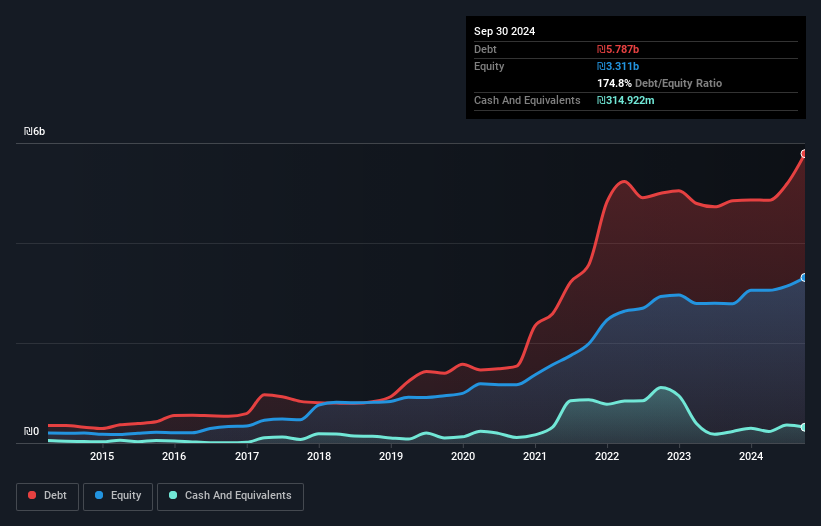Click the red Debt legend dot
This screenshot has width=821, height=526.
[32, 495]
